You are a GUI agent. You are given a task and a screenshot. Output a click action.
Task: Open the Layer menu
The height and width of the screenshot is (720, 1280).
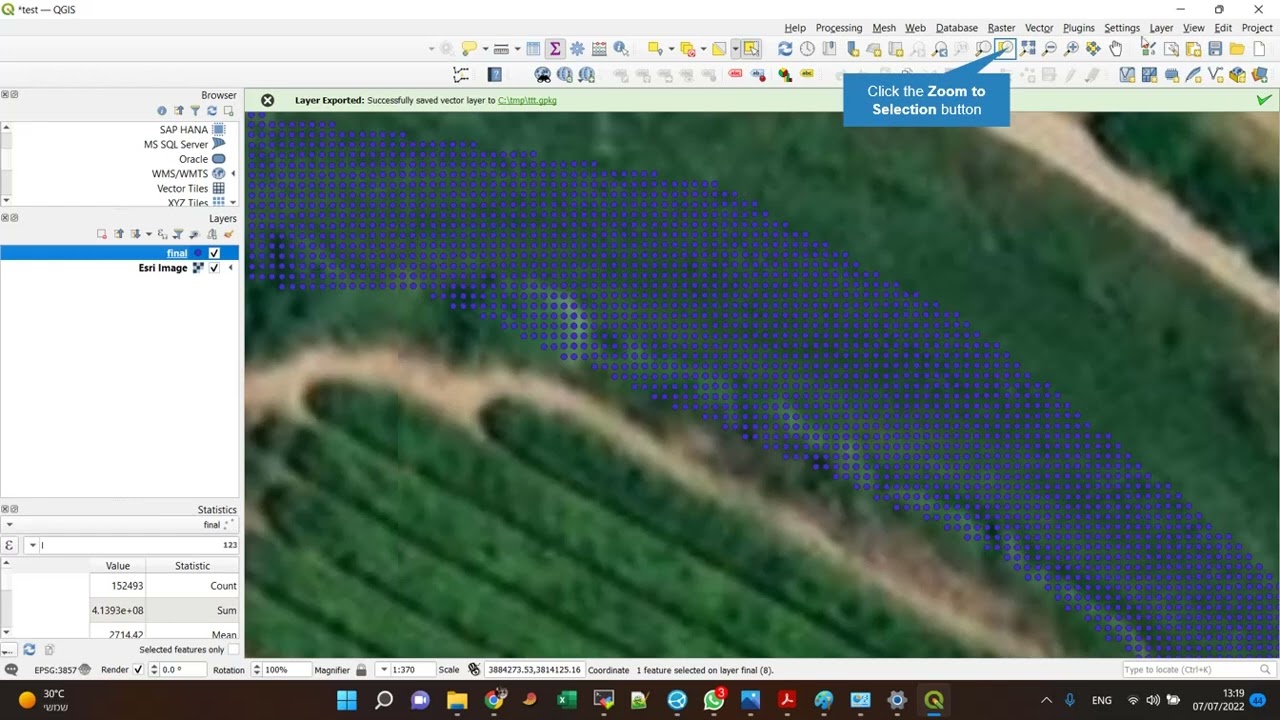1161,28
